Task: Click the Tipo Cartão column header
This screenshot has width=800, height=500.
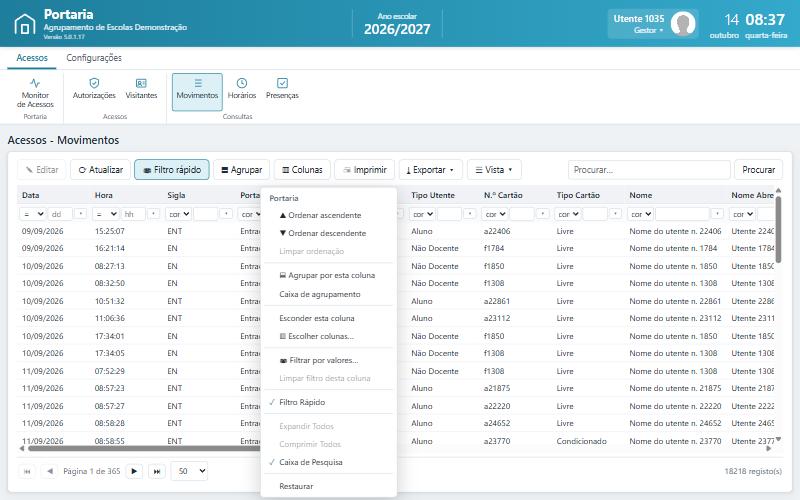Action: 589,195
